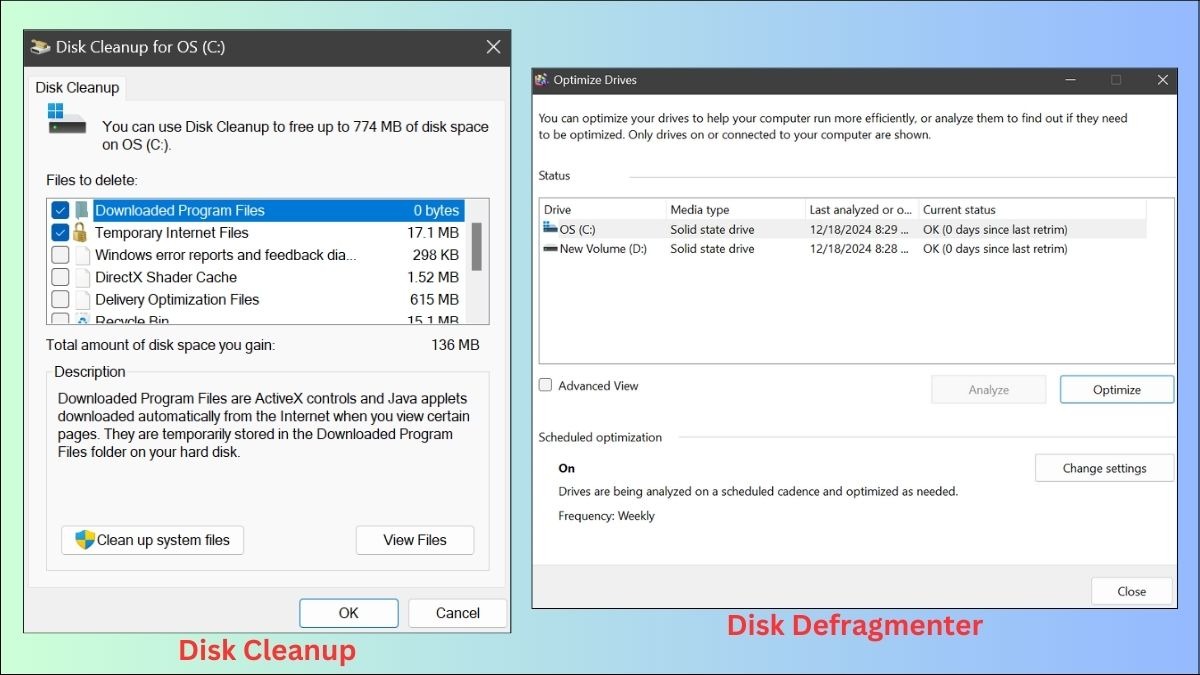Open Change settings for scheduled optimization
This screenshot has height=675, width=1200.
1104,468
